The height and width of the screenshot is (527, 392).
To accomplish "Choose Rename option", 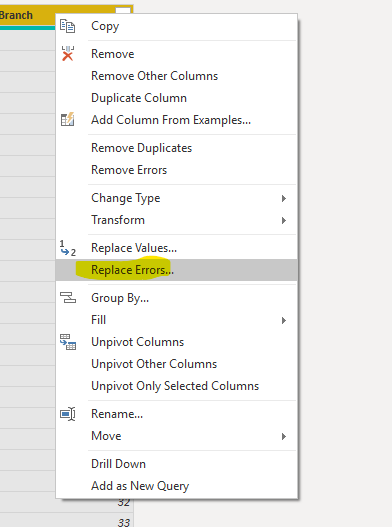I will 177,414.
